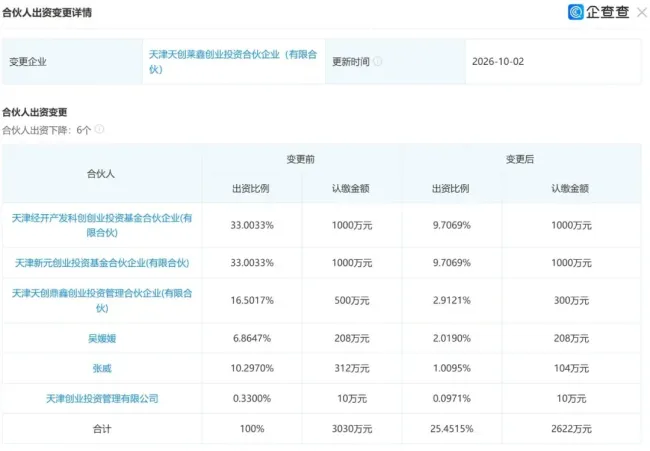Select 16.5017% in the 天创鼎鑫 row
Screen dimensions: 650x451
(252, 301)
